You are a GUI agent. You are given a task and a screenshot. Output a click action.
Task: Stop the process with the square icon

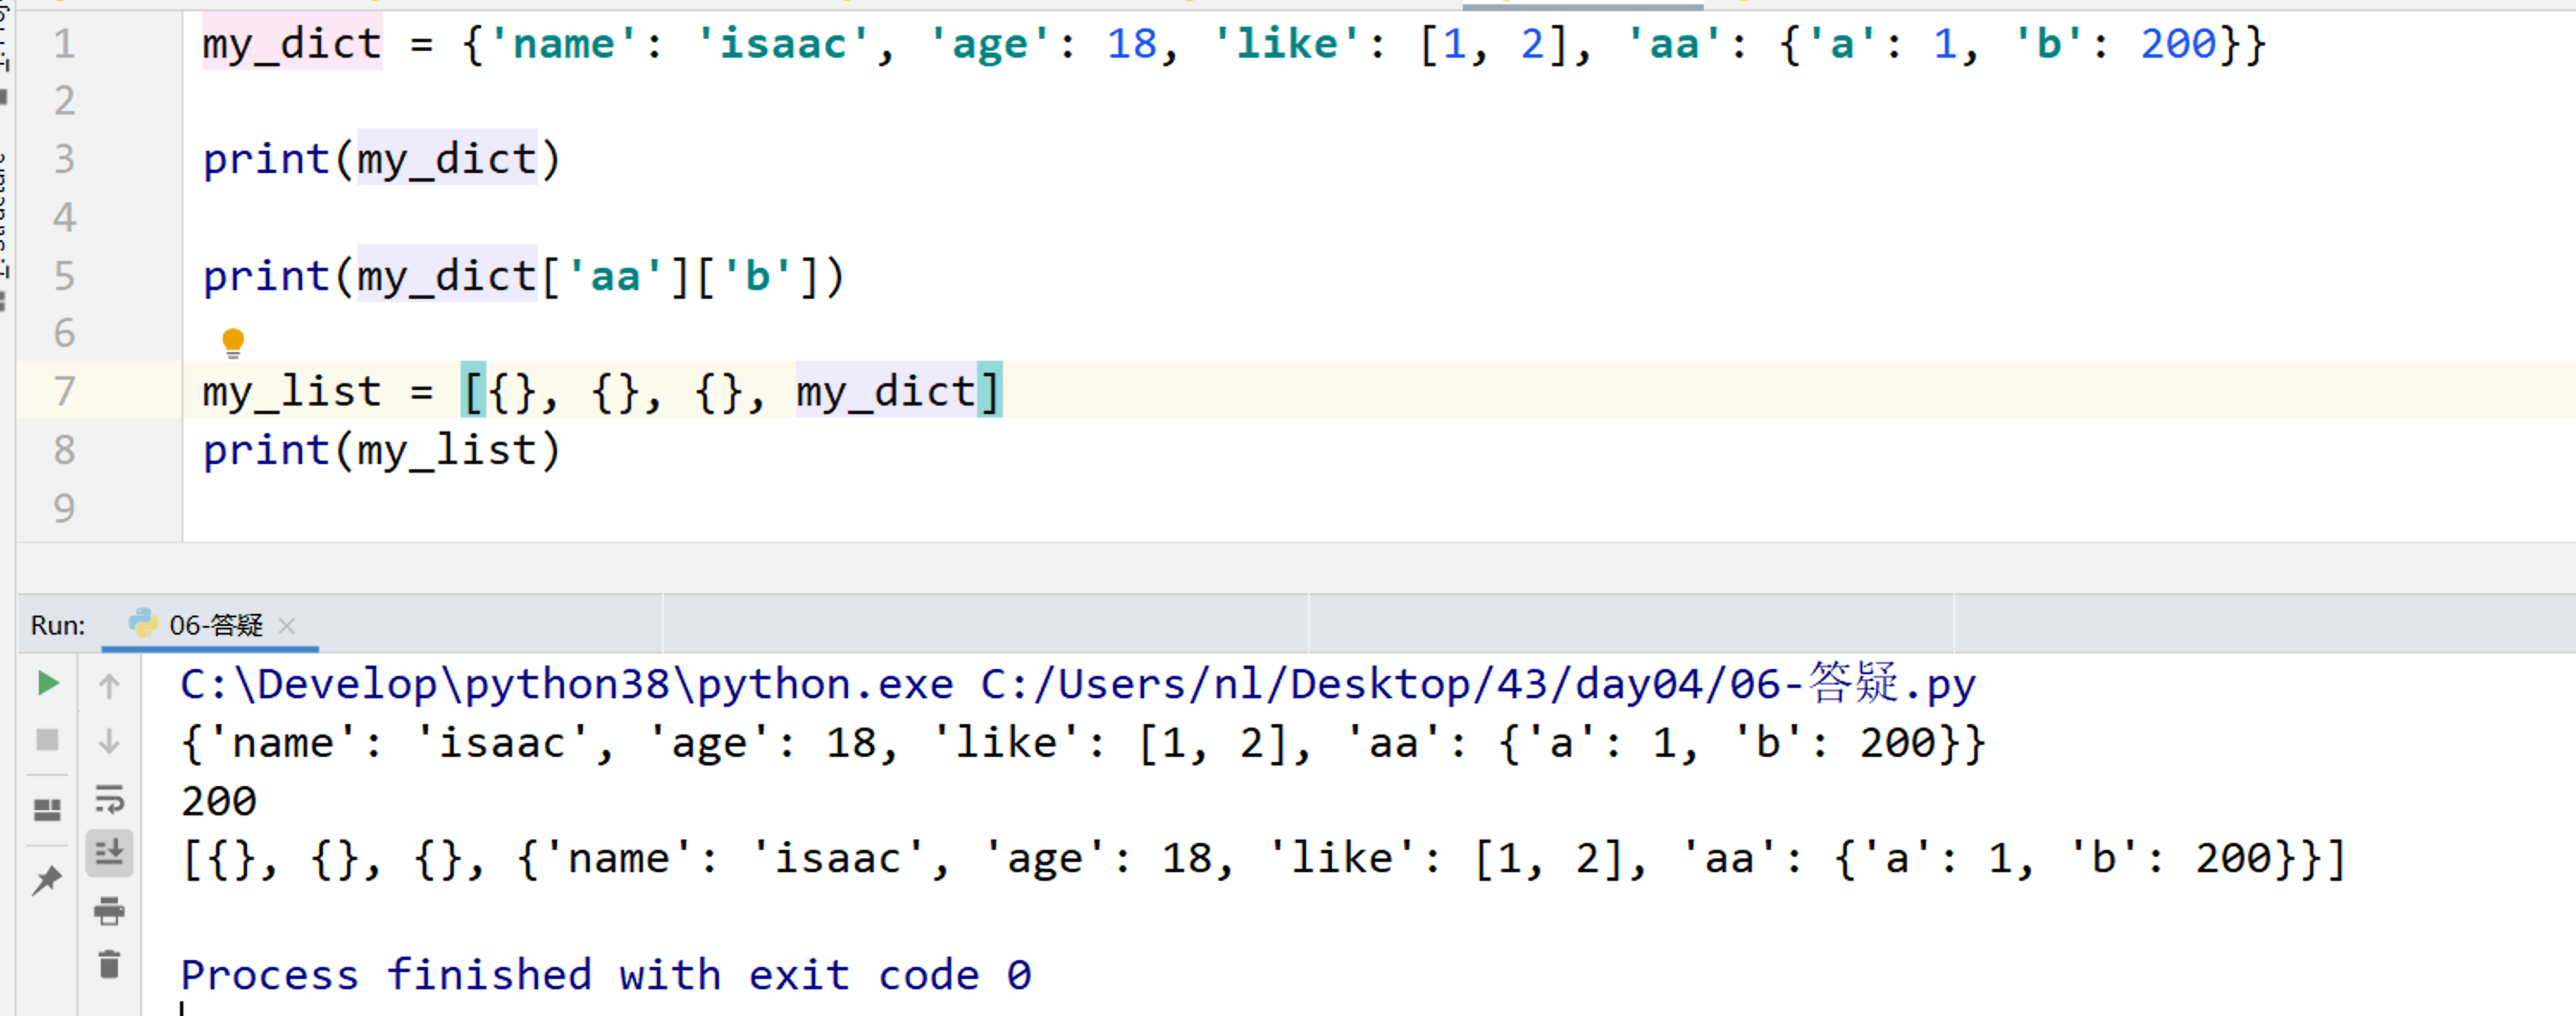(47, 740)
